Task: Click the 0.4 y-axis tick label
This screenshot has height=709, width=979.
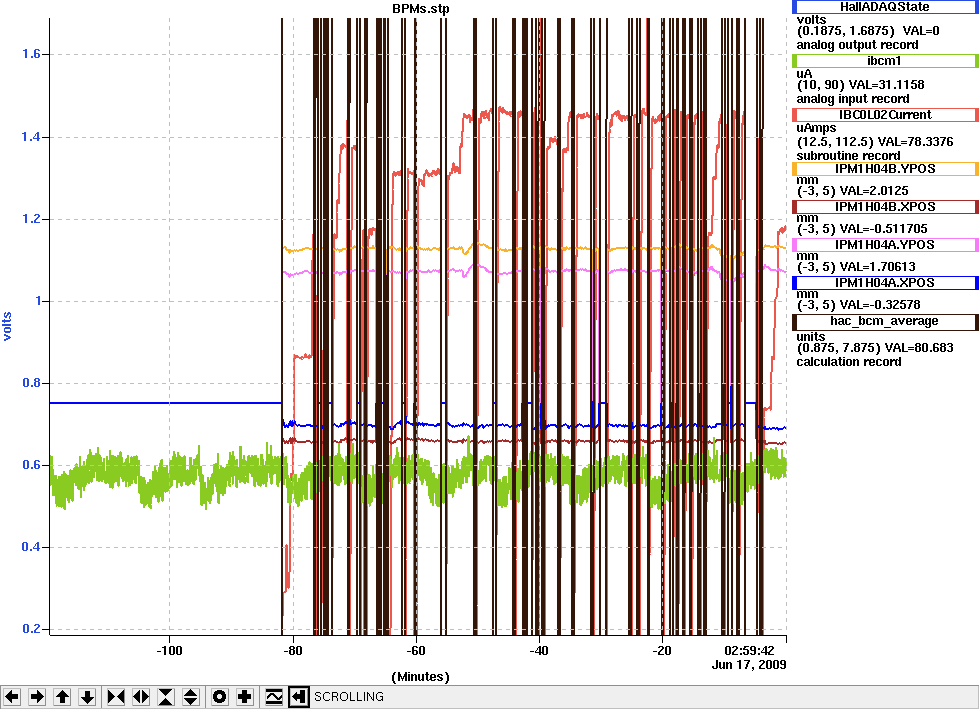Action: [x=31, y=547]
